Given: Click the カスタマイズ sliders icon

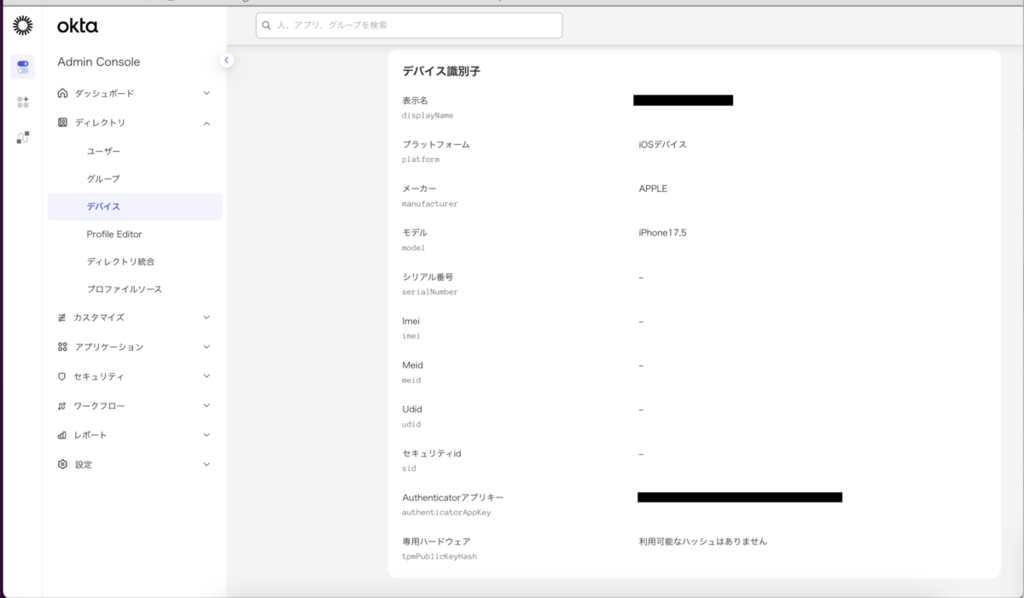Looking at the screenshot, I should pyautogui.click(x=62, y=317).
